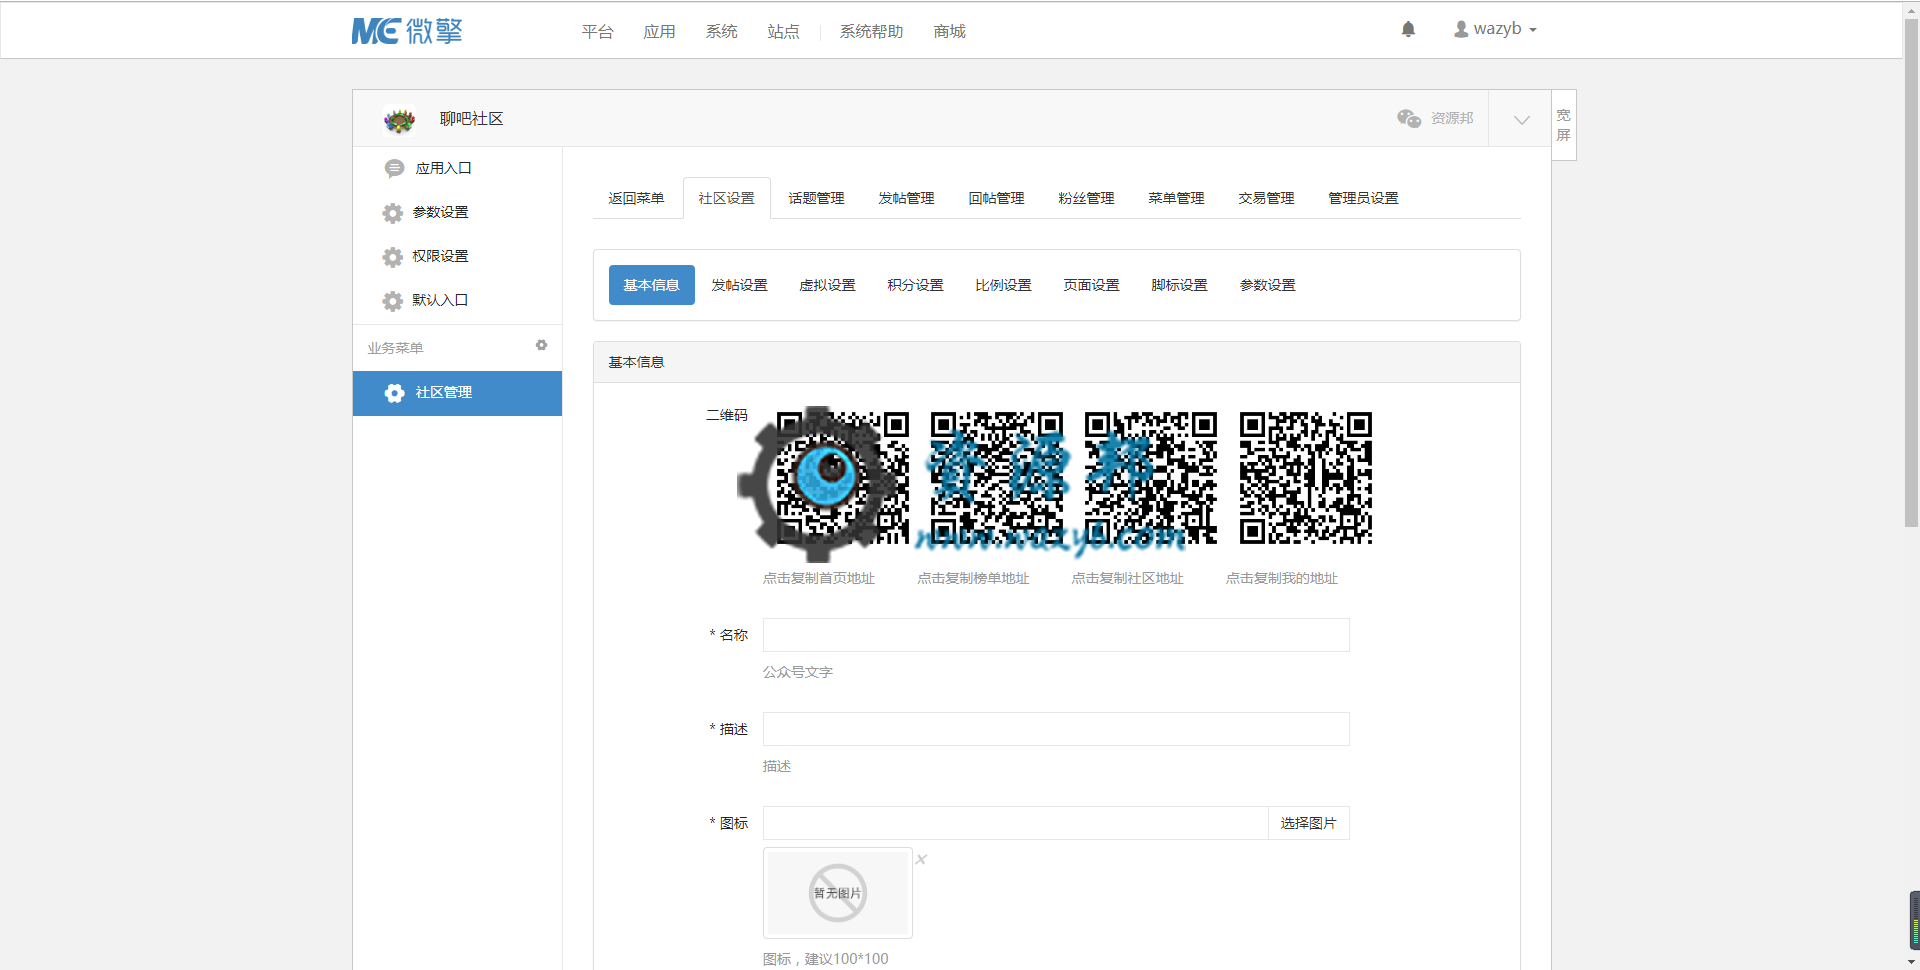Switch to the 管理员设置 tab
This screenshot has width=1920, height=970.
(1363, 198)
